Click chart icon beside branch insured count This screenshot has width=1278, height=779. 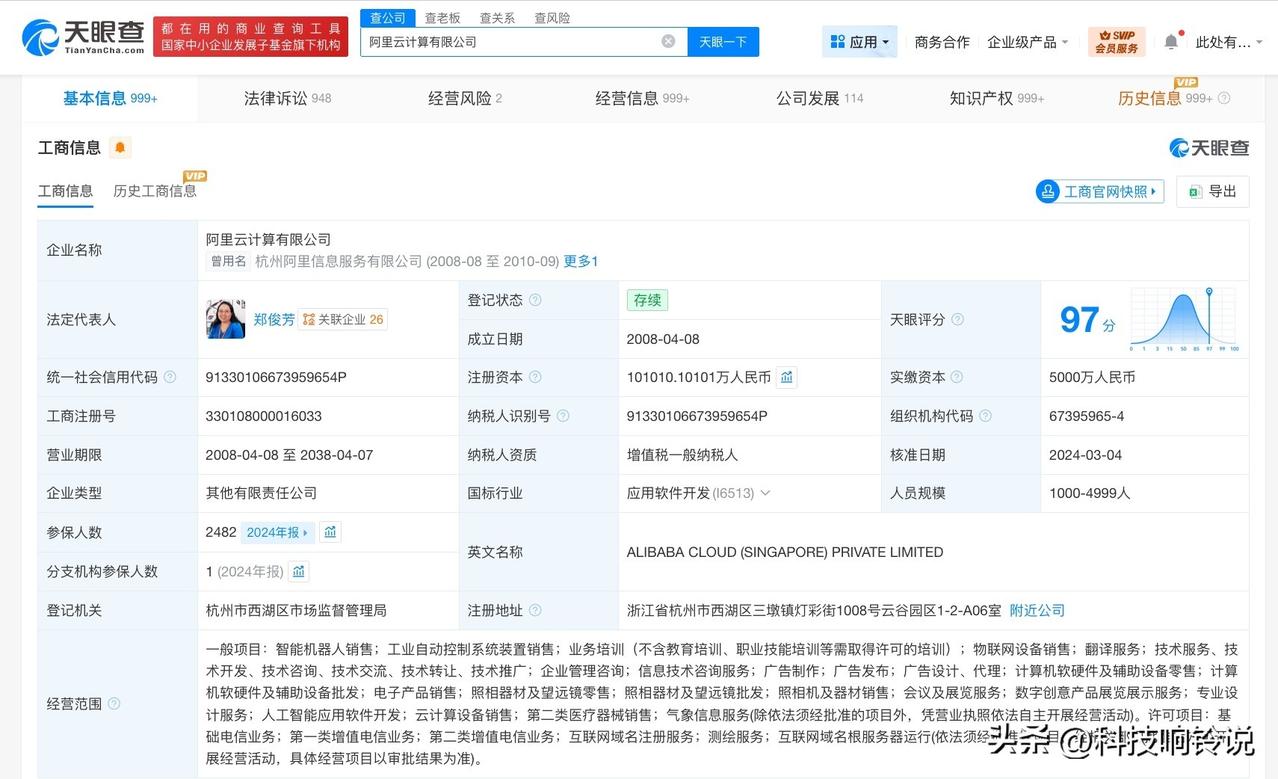click(x=299, y=571)
